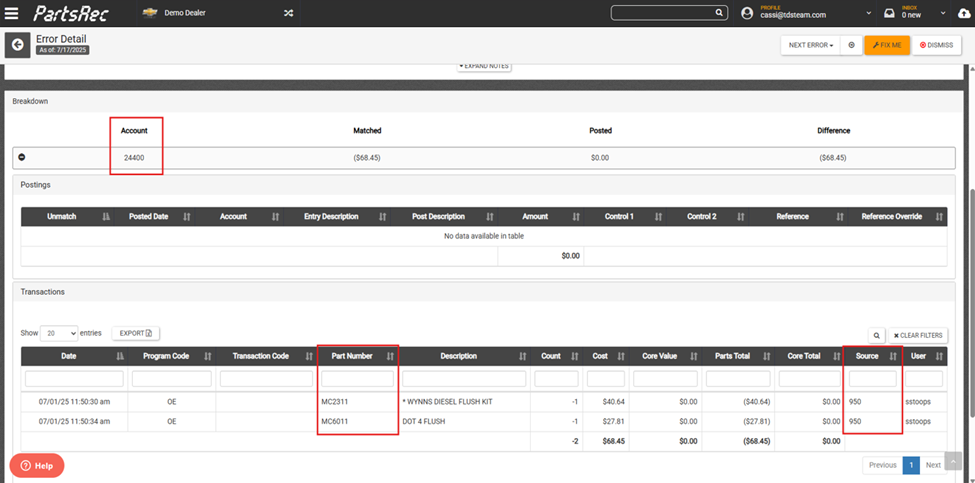This screenshot has width=975, height=483.
Task: Open transactions search magnifier button
Action: [x=876, y=336]
